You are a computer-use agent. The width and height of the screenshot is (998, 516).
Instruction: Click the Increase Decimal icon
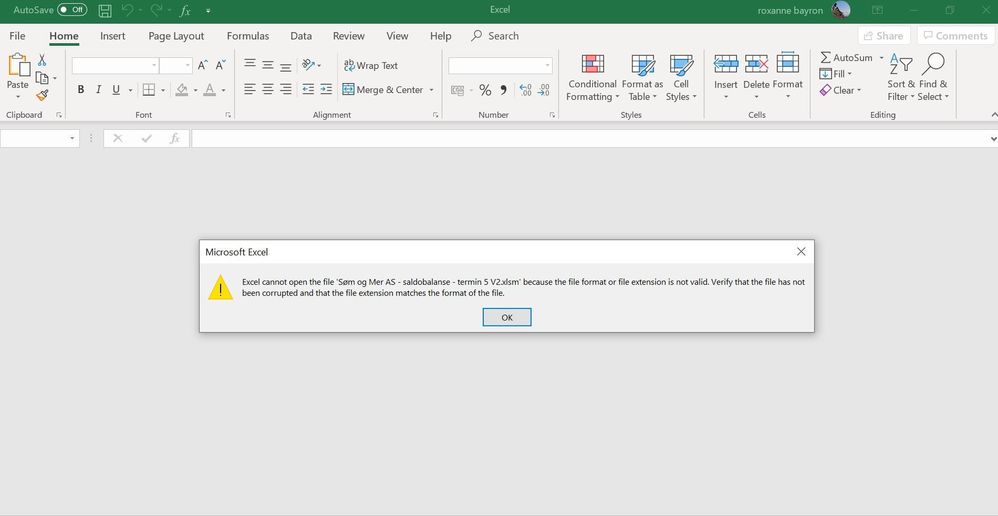coord(525,90)
